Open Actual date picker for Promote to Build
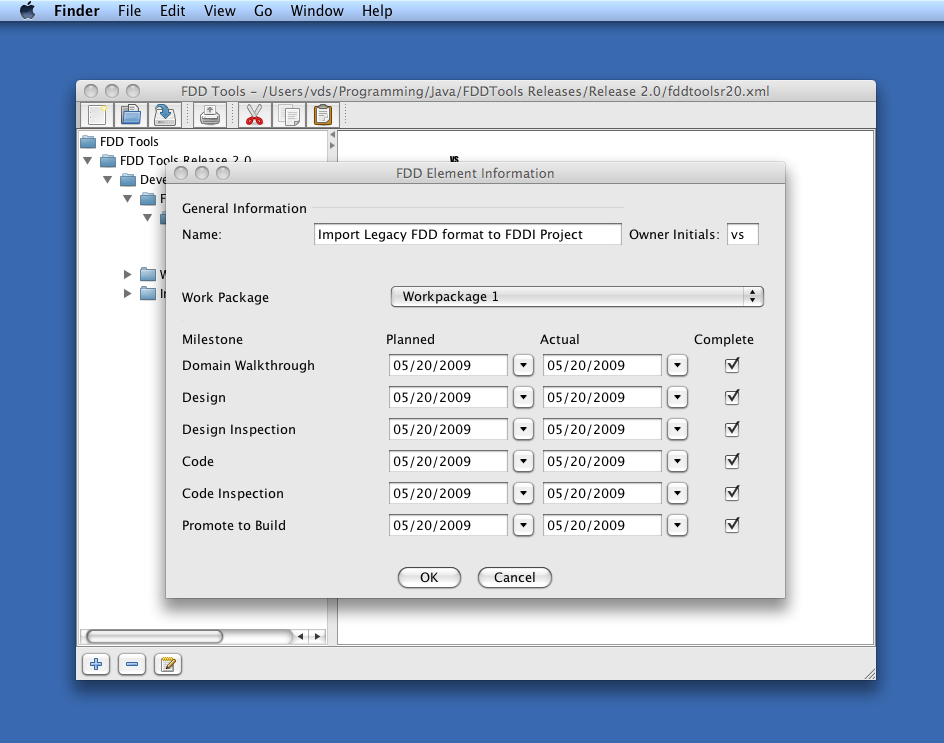 (677, 524)
